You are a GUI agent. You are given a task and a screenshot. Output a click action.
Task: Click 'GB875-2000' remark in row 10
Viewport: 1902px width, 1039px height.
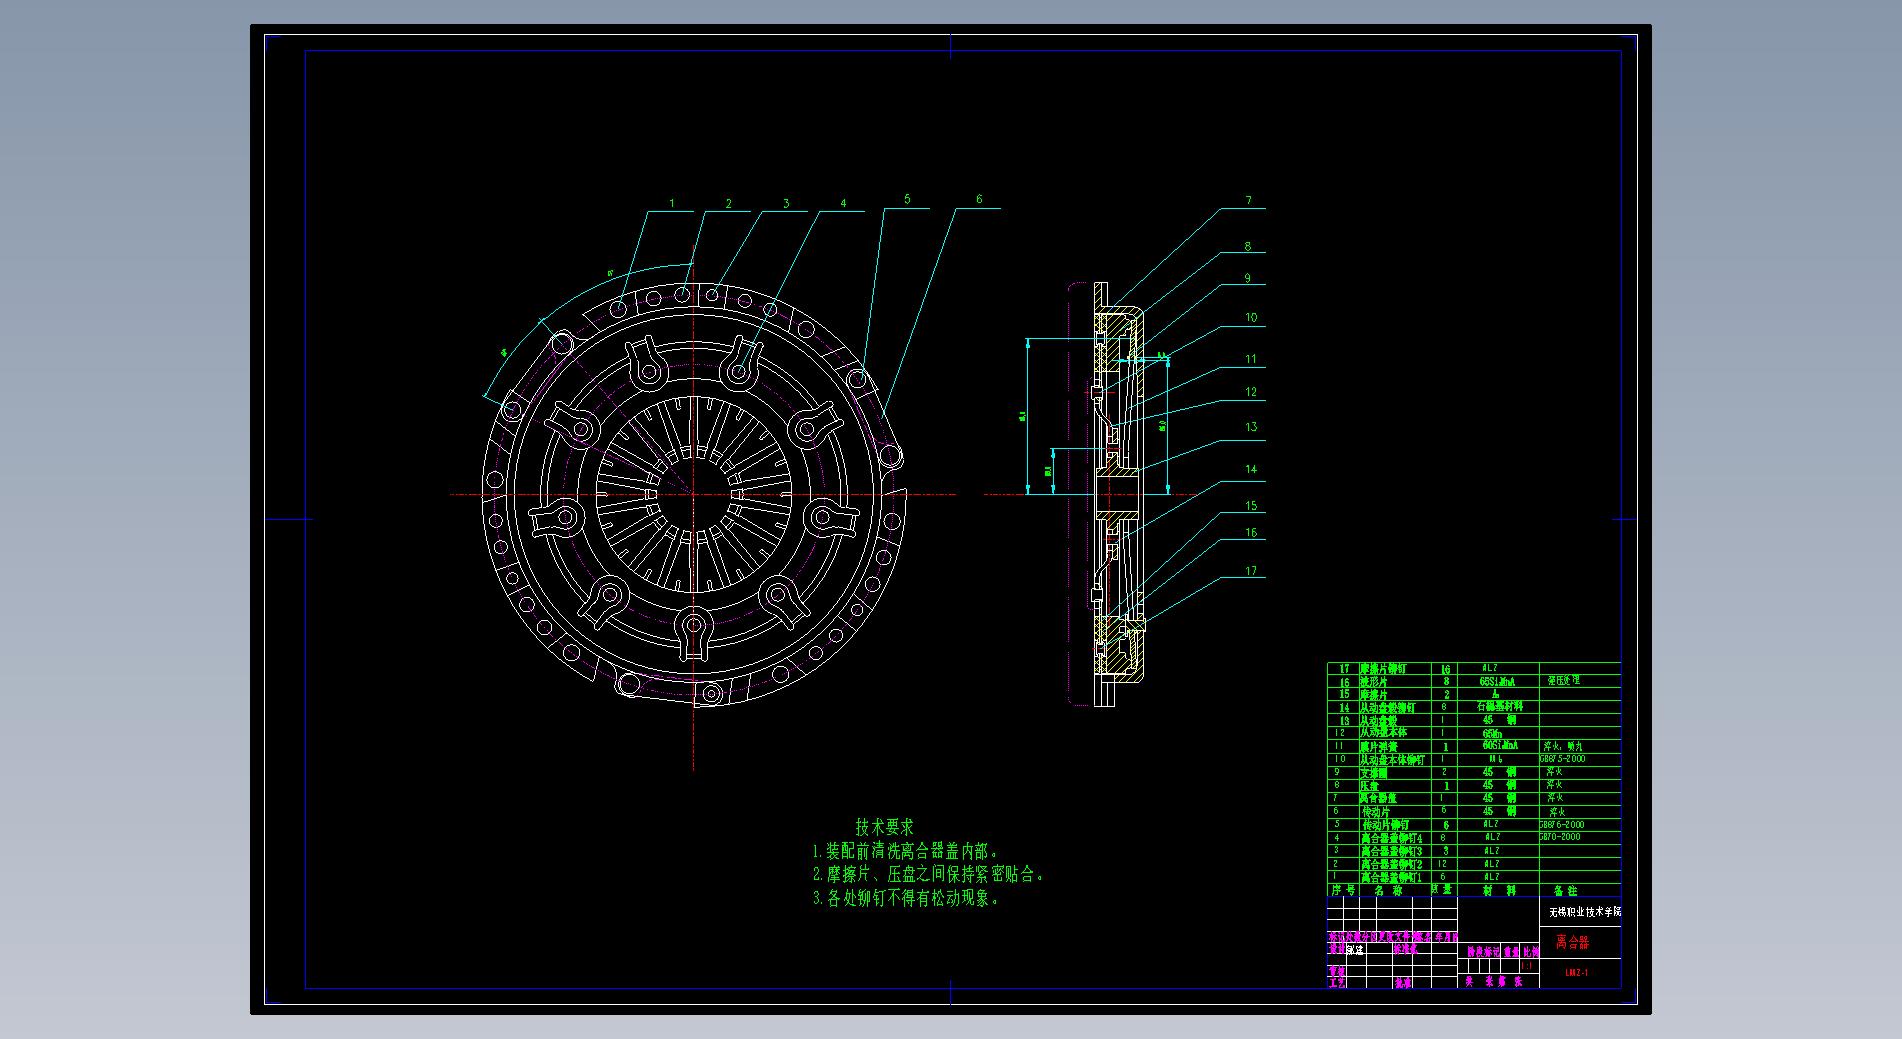(1563, 759)
